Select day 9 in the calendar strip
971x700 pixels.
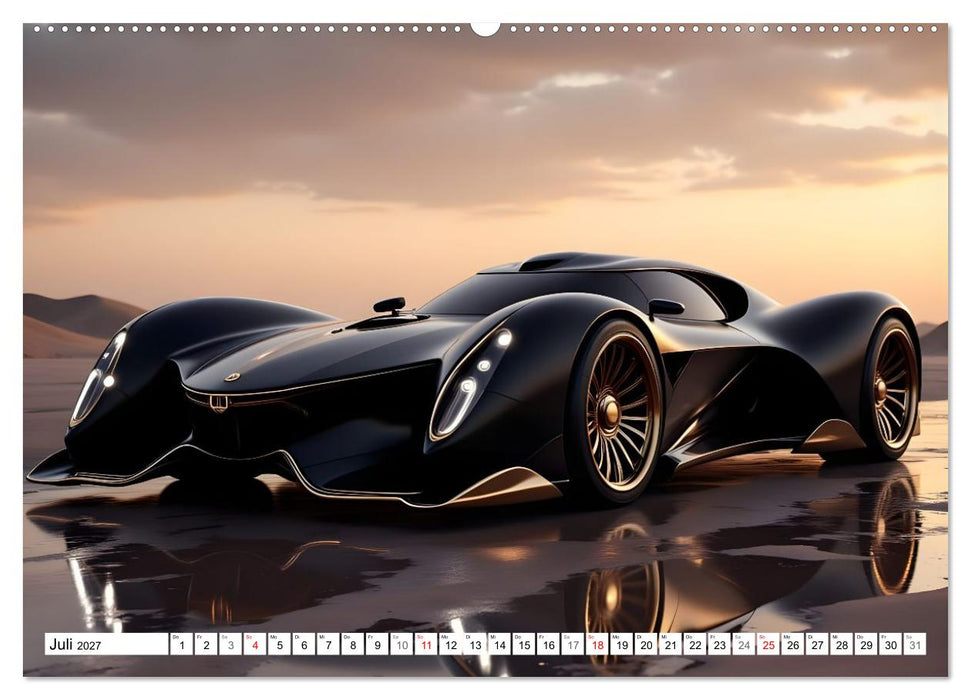377,644
